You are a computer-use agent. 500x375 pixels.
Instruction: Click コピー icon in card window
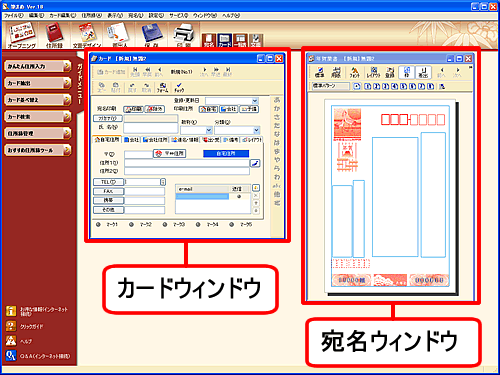(x=101, y=88)
